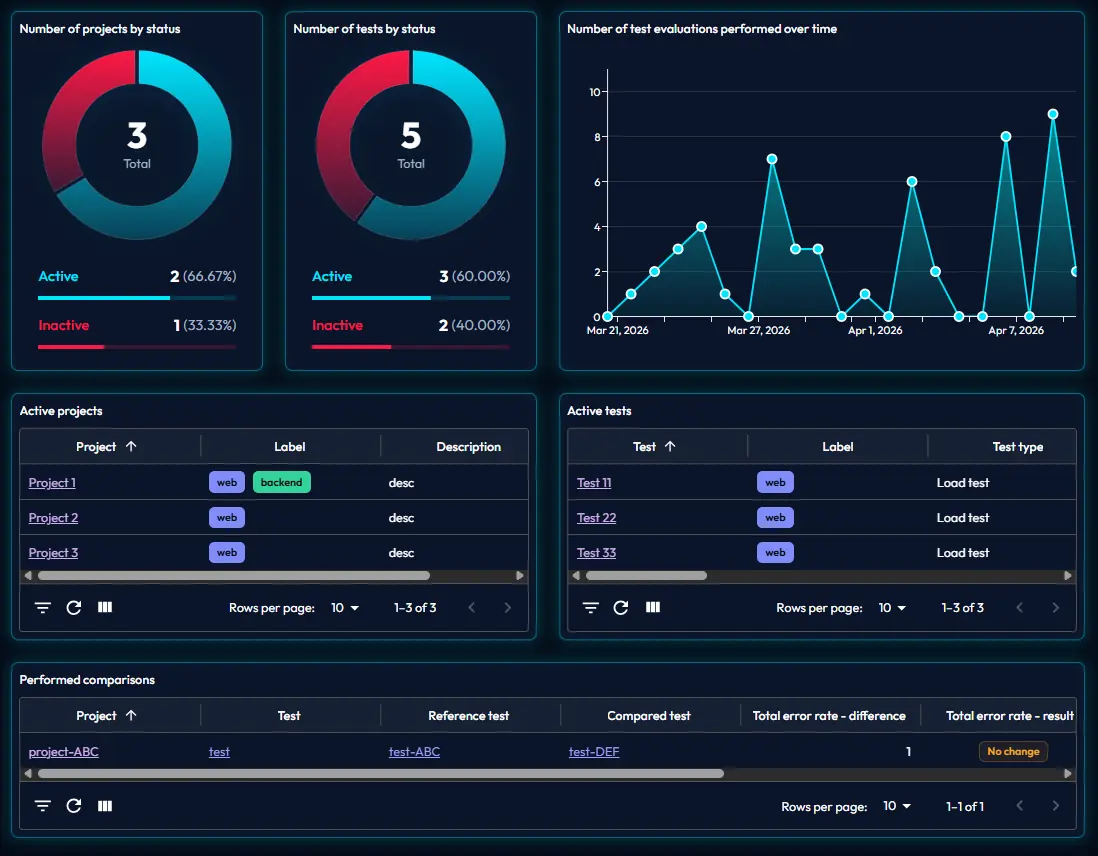
Task: Open the Project 2 link
Action: point(53,518)
